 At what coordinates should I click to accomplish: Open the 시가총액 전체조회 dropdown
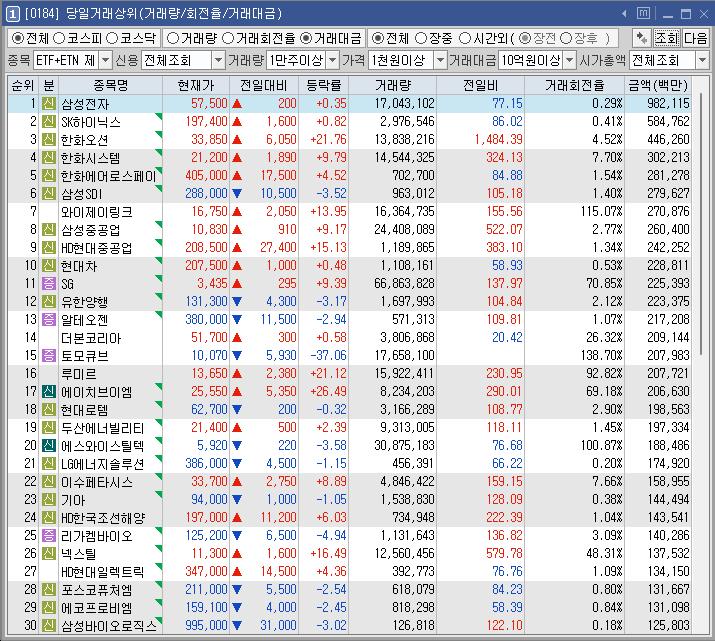tap(702, 60)
